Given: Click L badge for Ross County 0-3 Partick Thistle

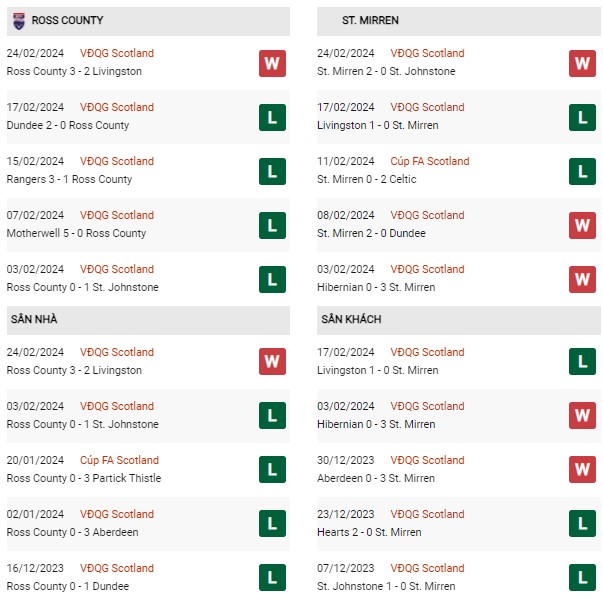Looking at the screenshot, I should (272, 469).
